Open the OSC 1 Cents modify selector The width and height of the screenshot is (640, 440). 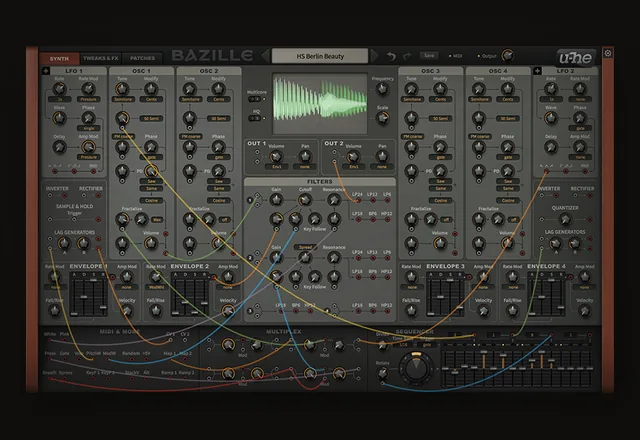[151, 99]
